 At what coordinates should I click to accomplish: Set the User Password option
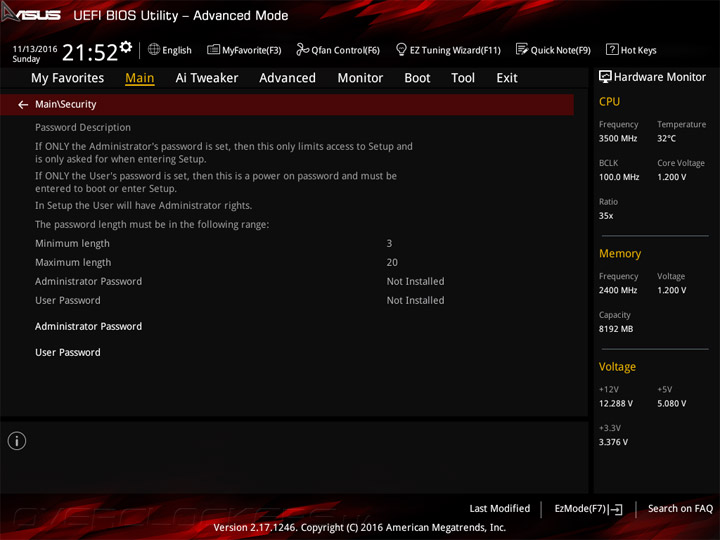coord(68,353)
